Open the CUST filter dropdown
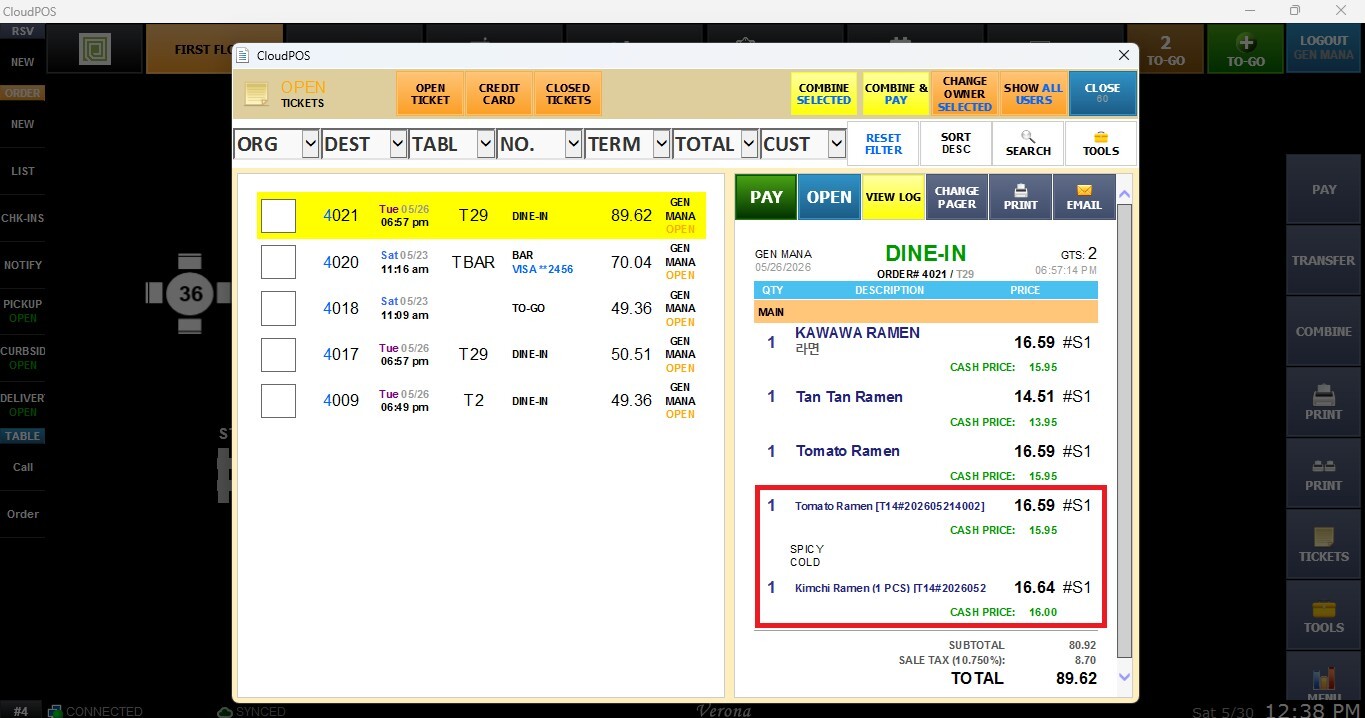This screenshot has width=1365, height=718. (837, 144)
